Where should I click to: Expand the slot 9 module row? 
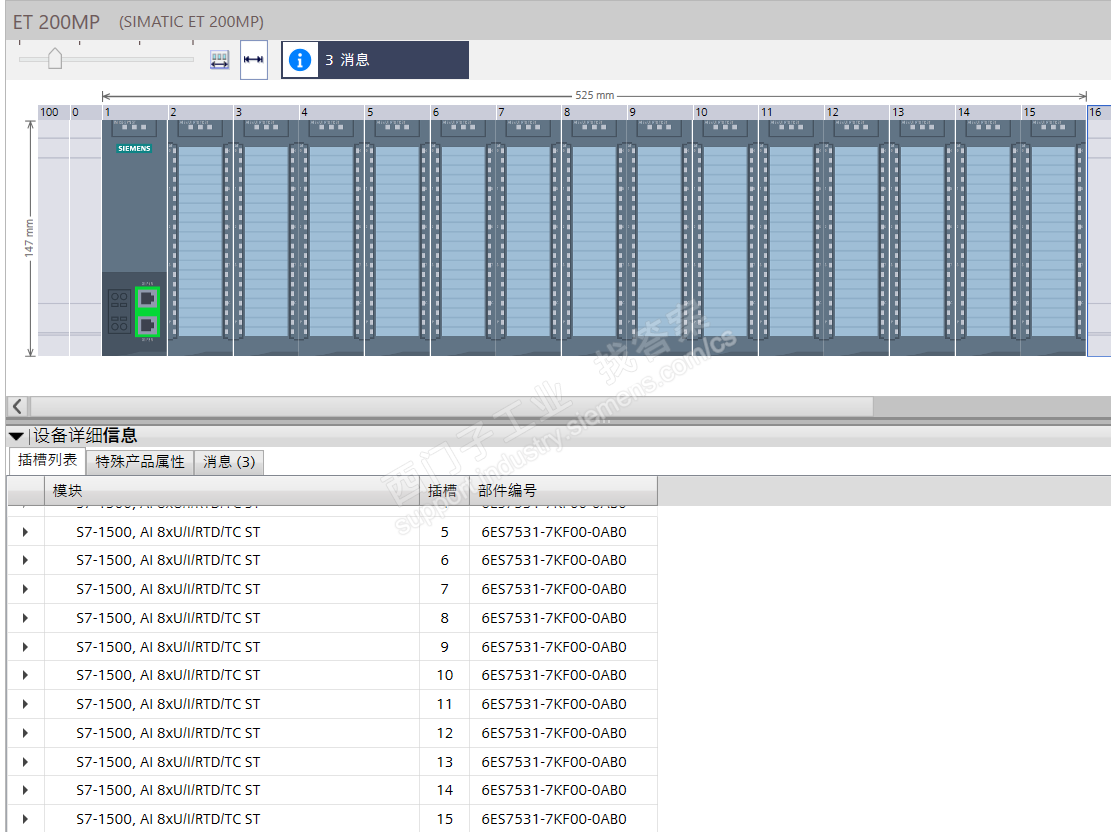click(26, 647)
